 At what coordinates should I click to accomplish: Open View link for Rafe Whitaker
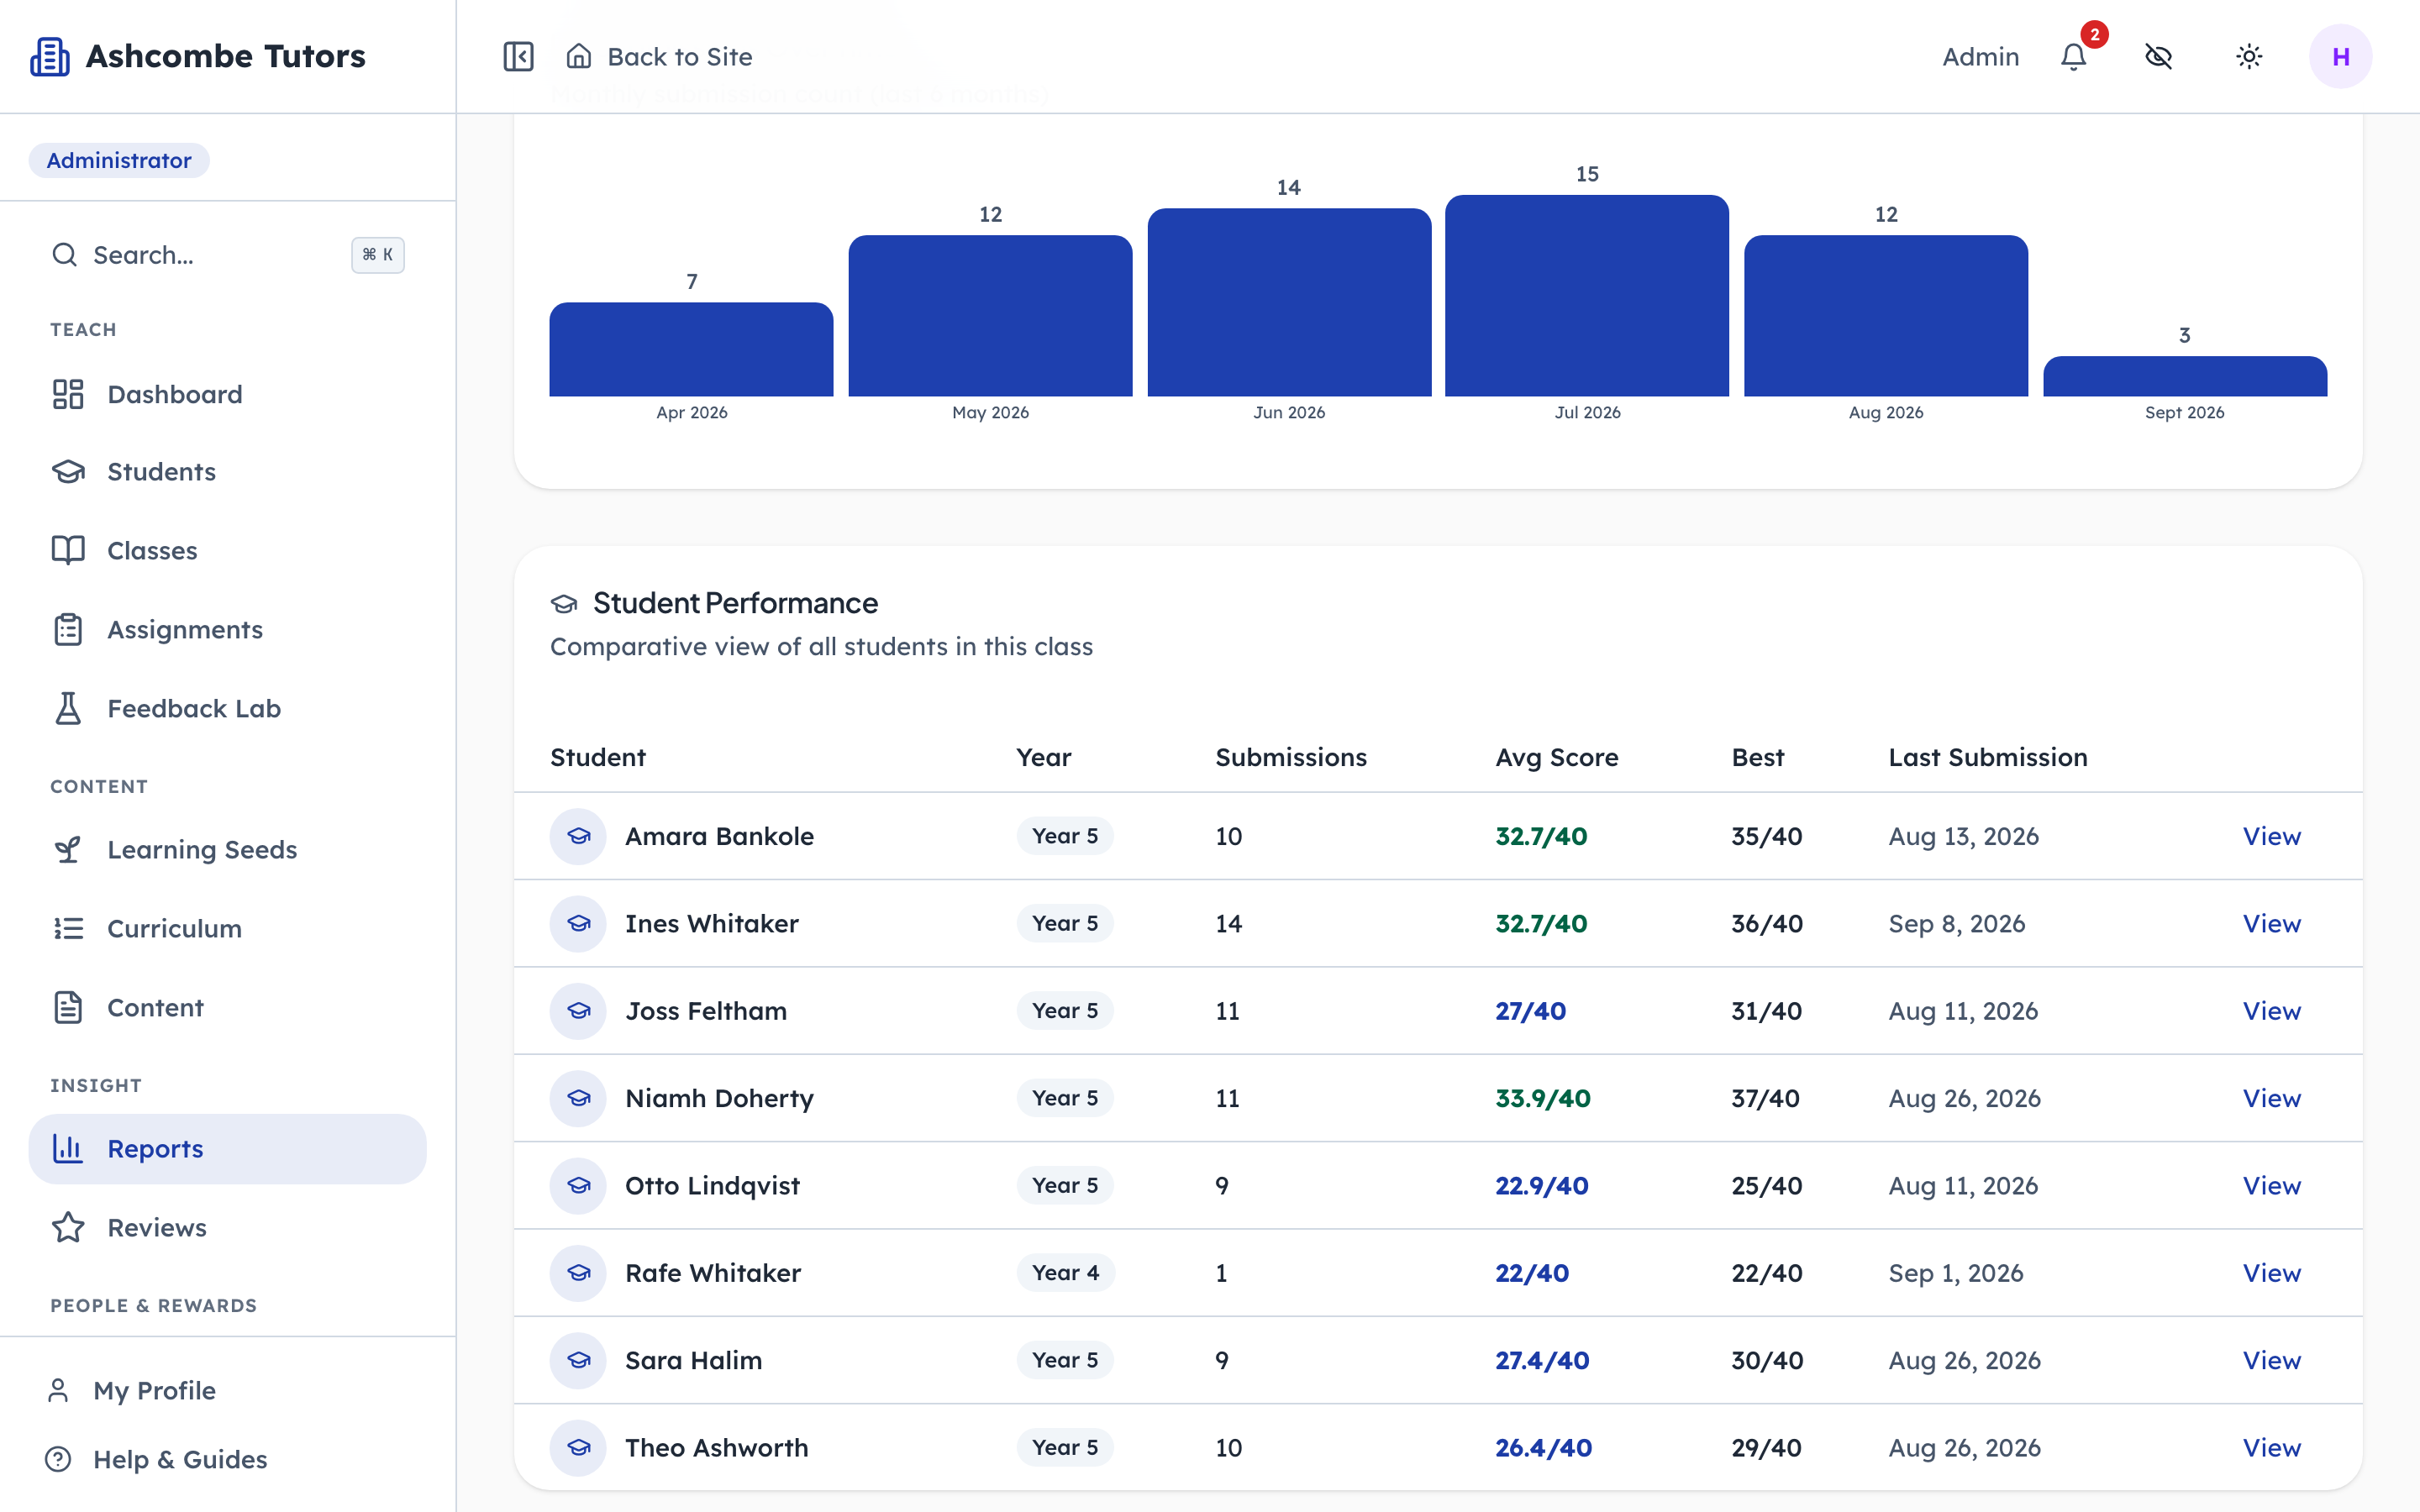pos(2271,1272)
